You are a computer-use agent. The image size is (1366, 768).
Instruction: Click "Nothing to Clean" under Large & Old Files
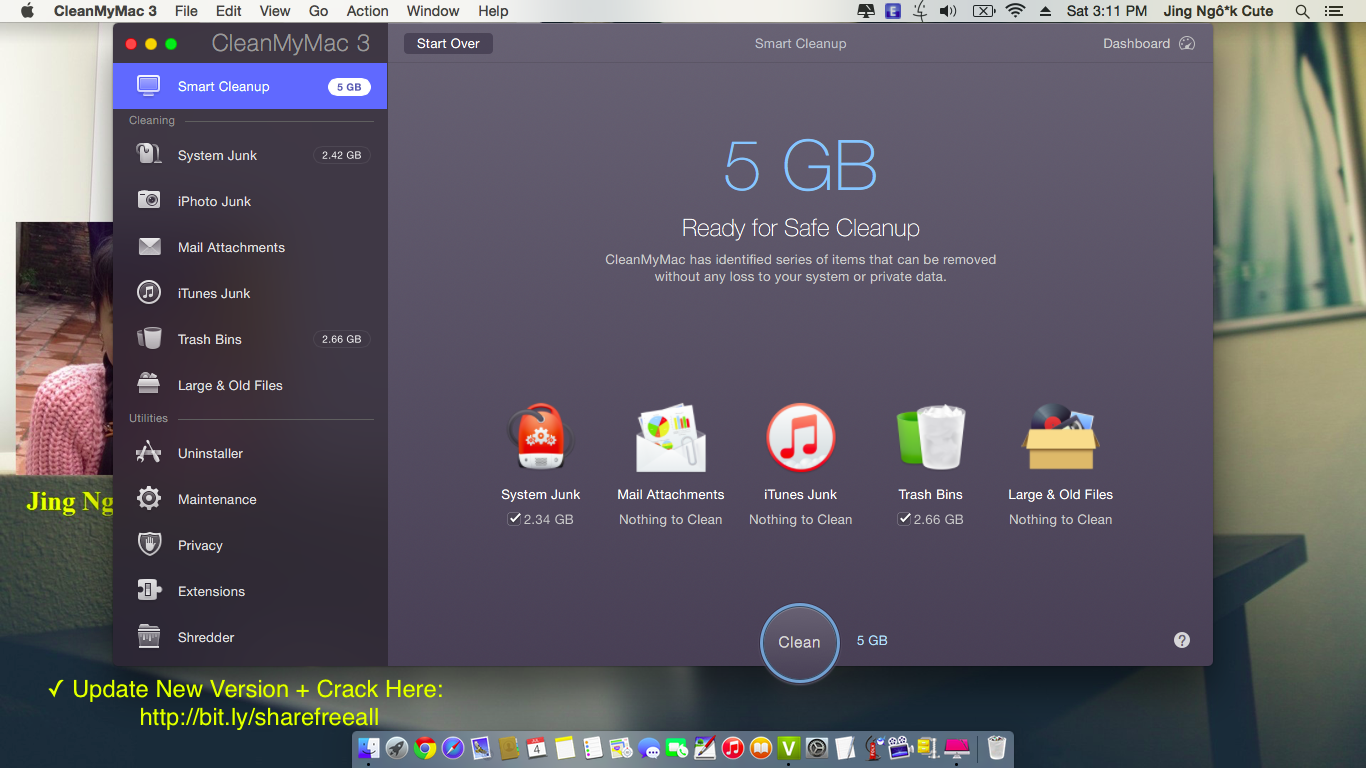pos(1060,519)
